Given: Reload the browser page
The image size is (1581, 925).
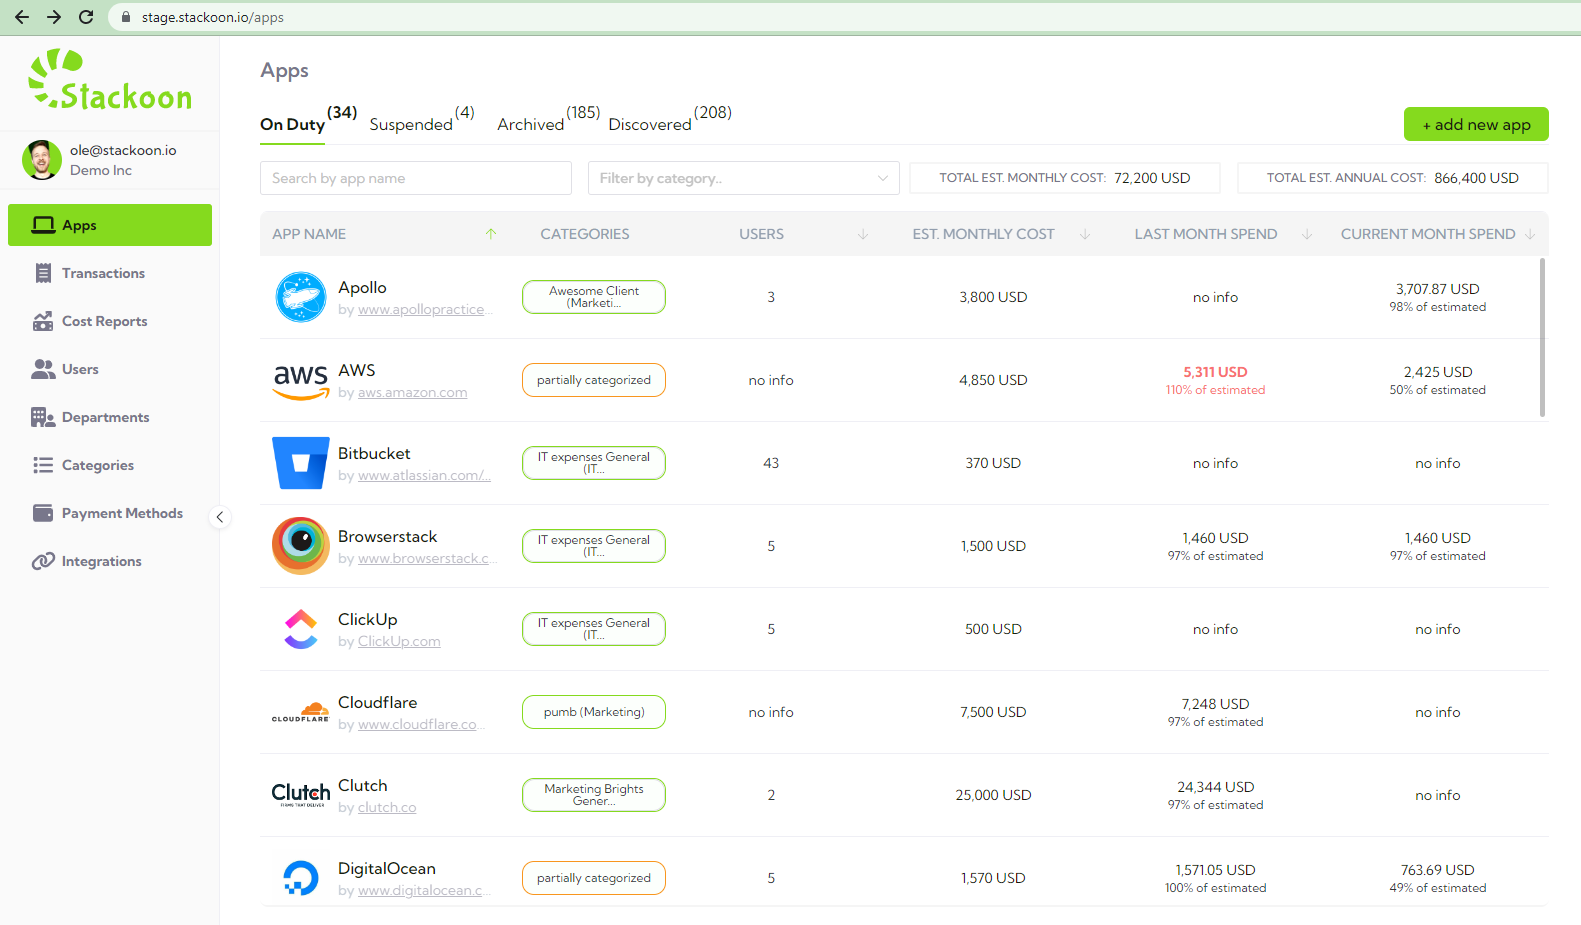Looking at the screenshot, I should (x=86, y=17).
